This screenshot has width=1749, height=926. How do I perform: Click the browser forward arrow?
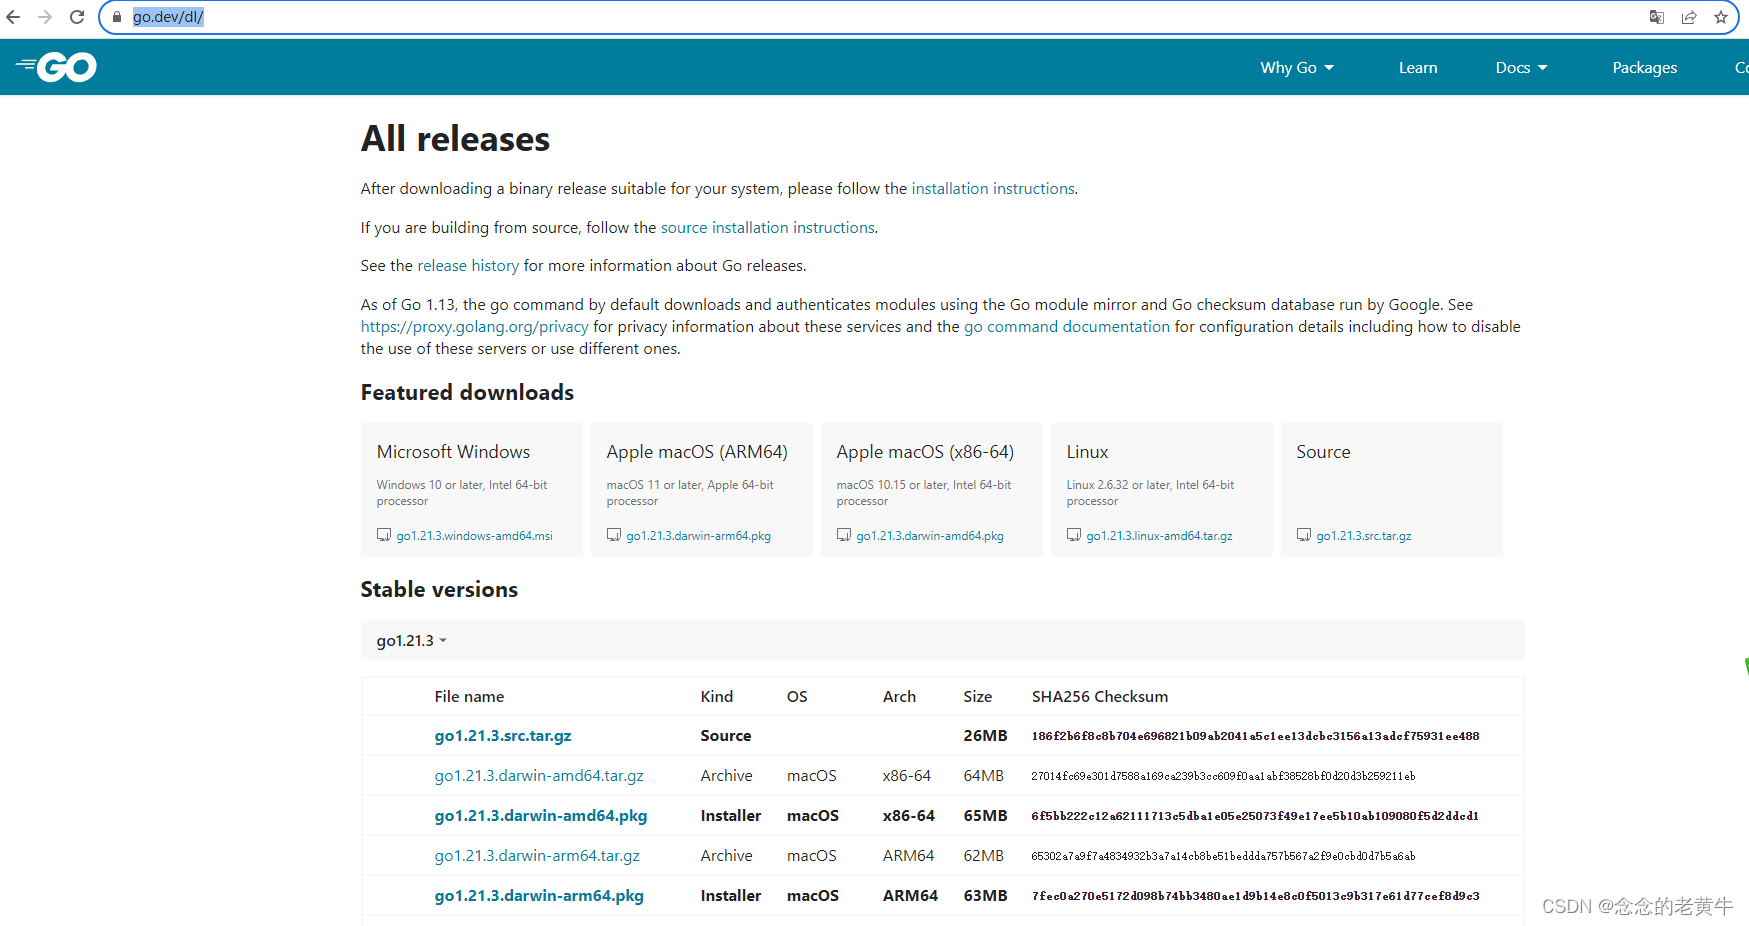point(45,17)
